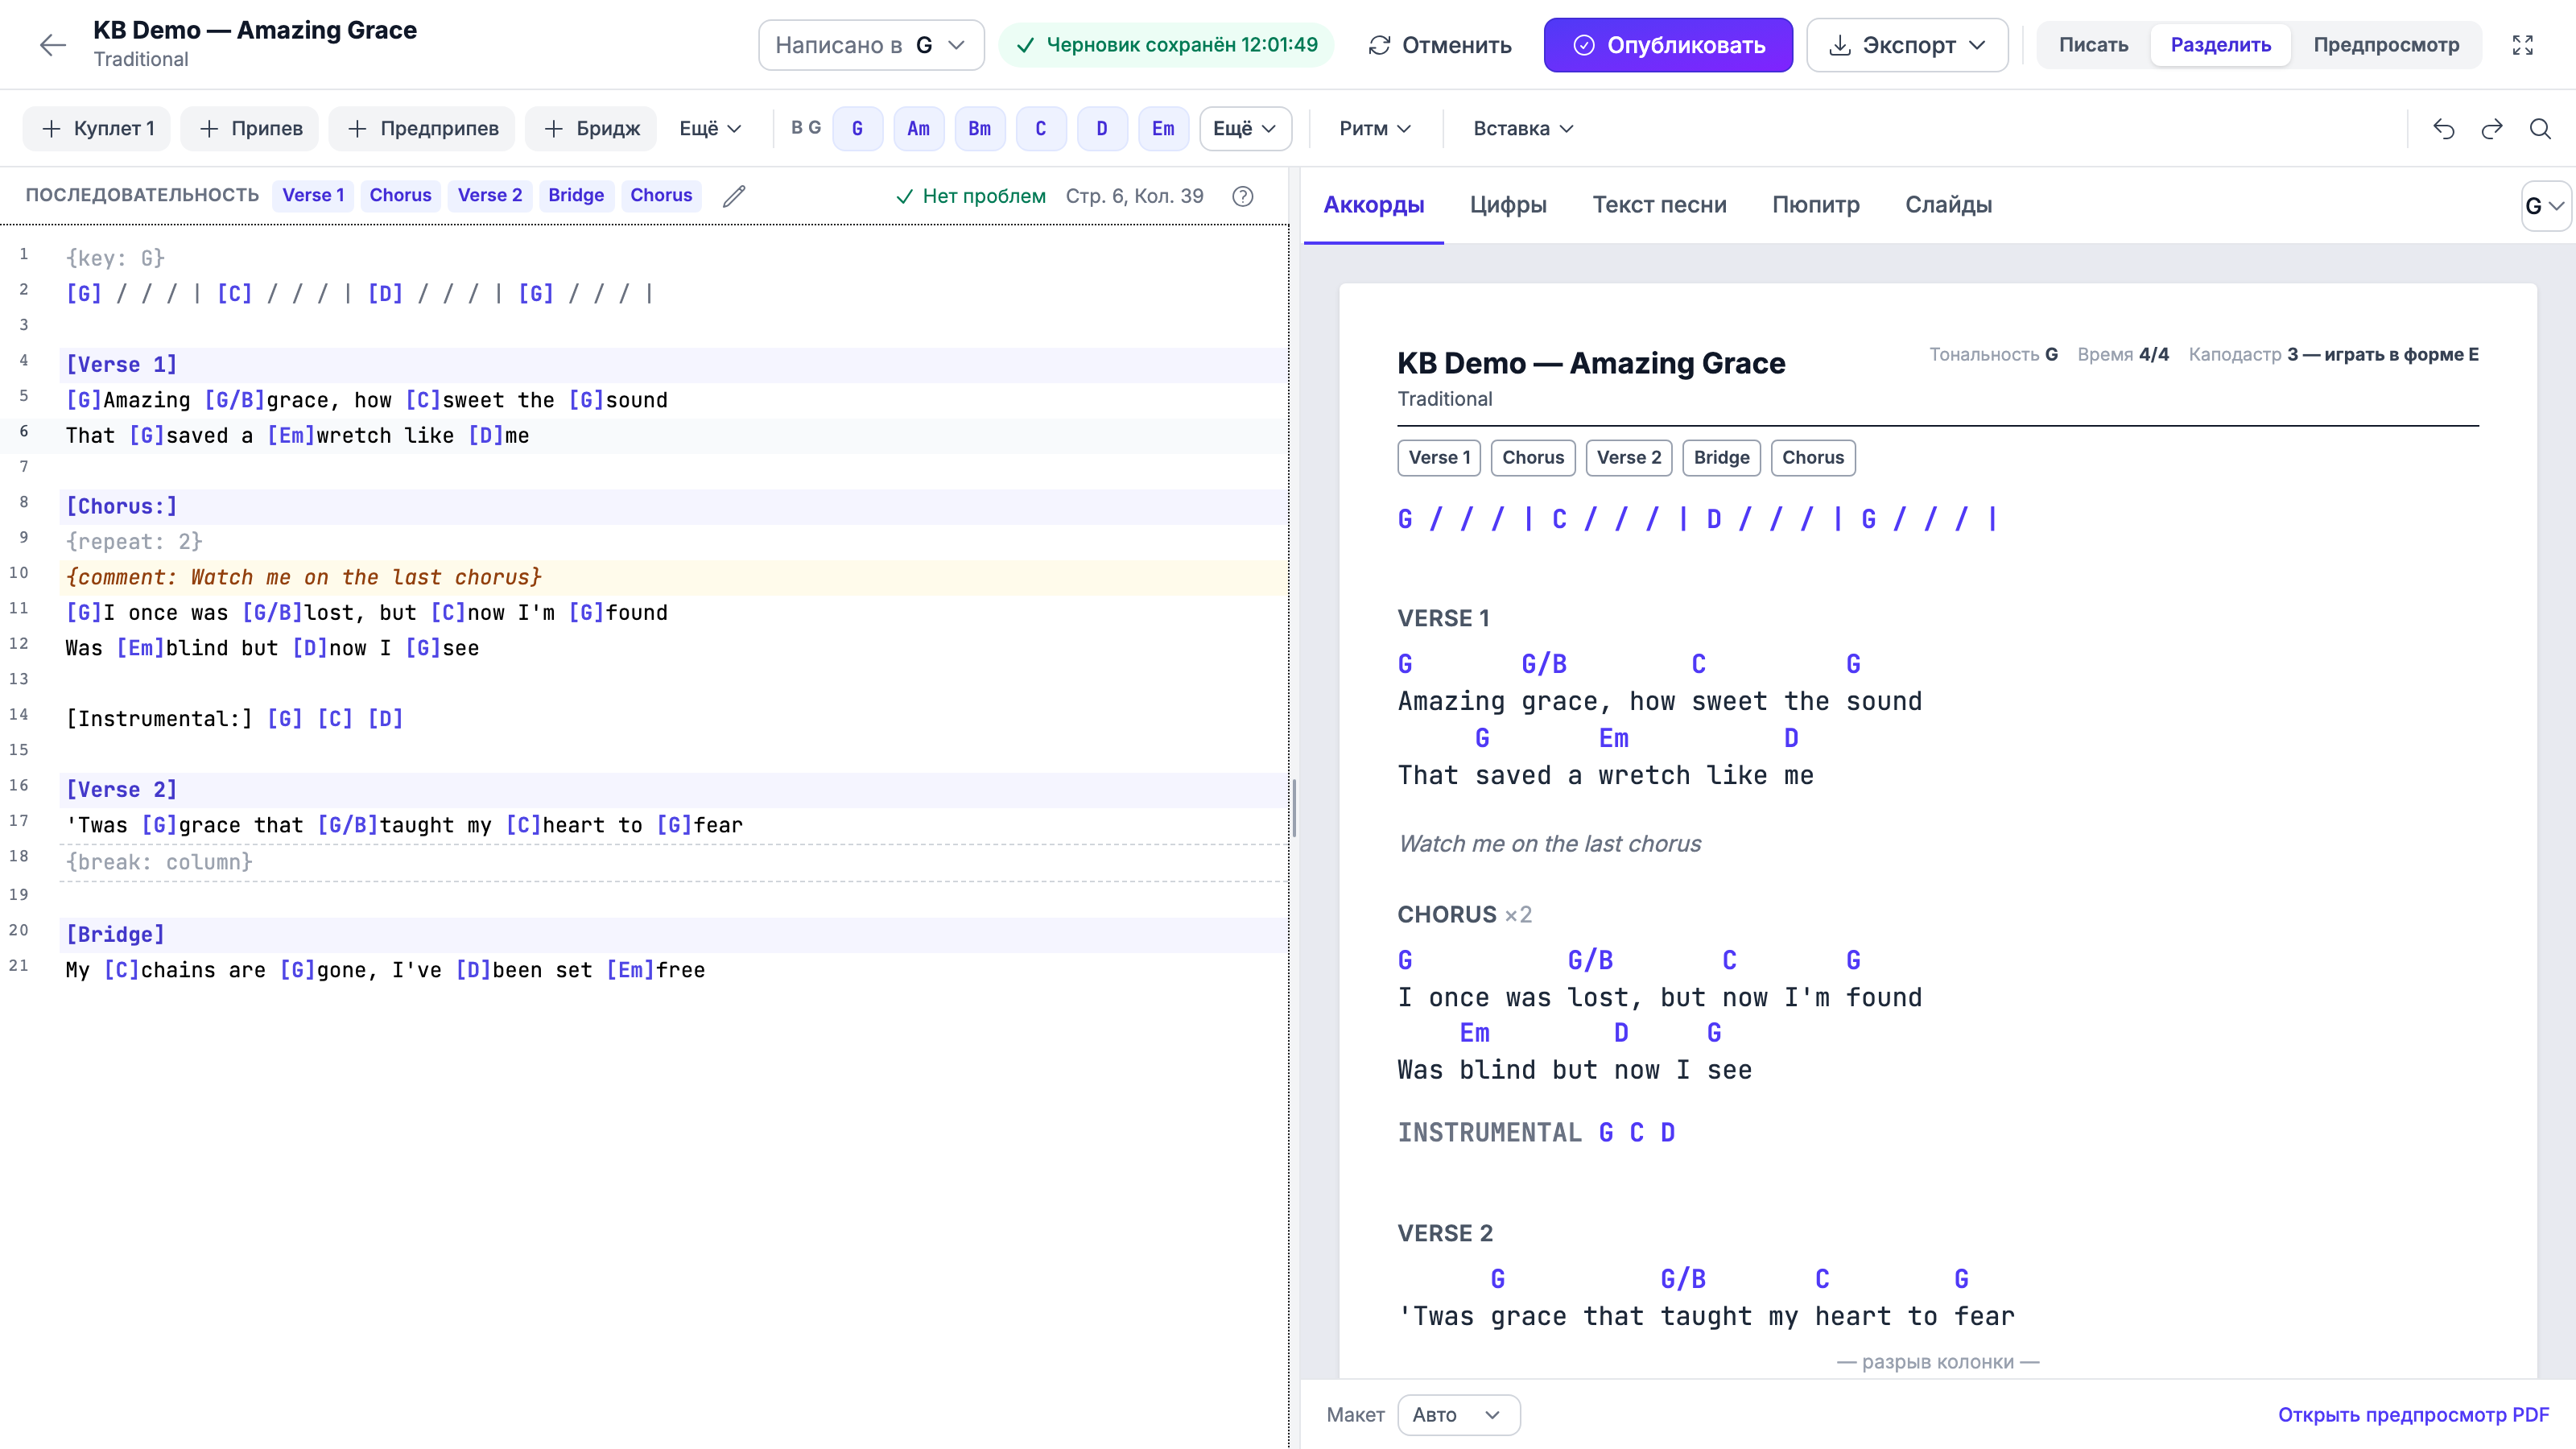Insert the Am chord chip

click(918, 128)
